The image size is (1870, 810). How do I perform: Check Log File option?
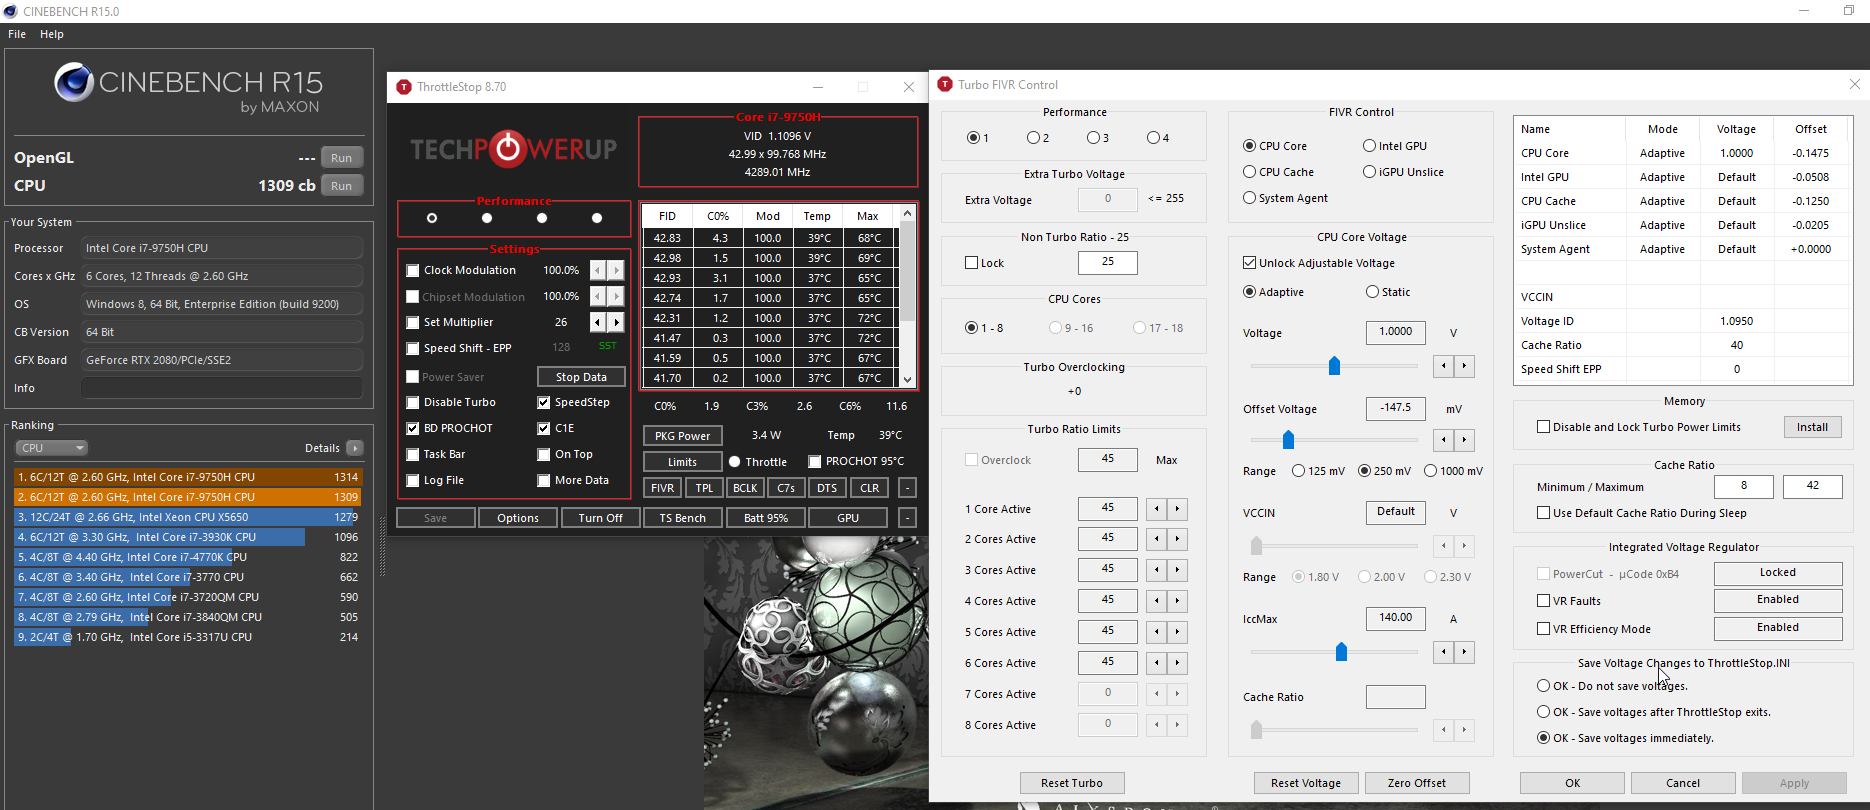point(412,481)
